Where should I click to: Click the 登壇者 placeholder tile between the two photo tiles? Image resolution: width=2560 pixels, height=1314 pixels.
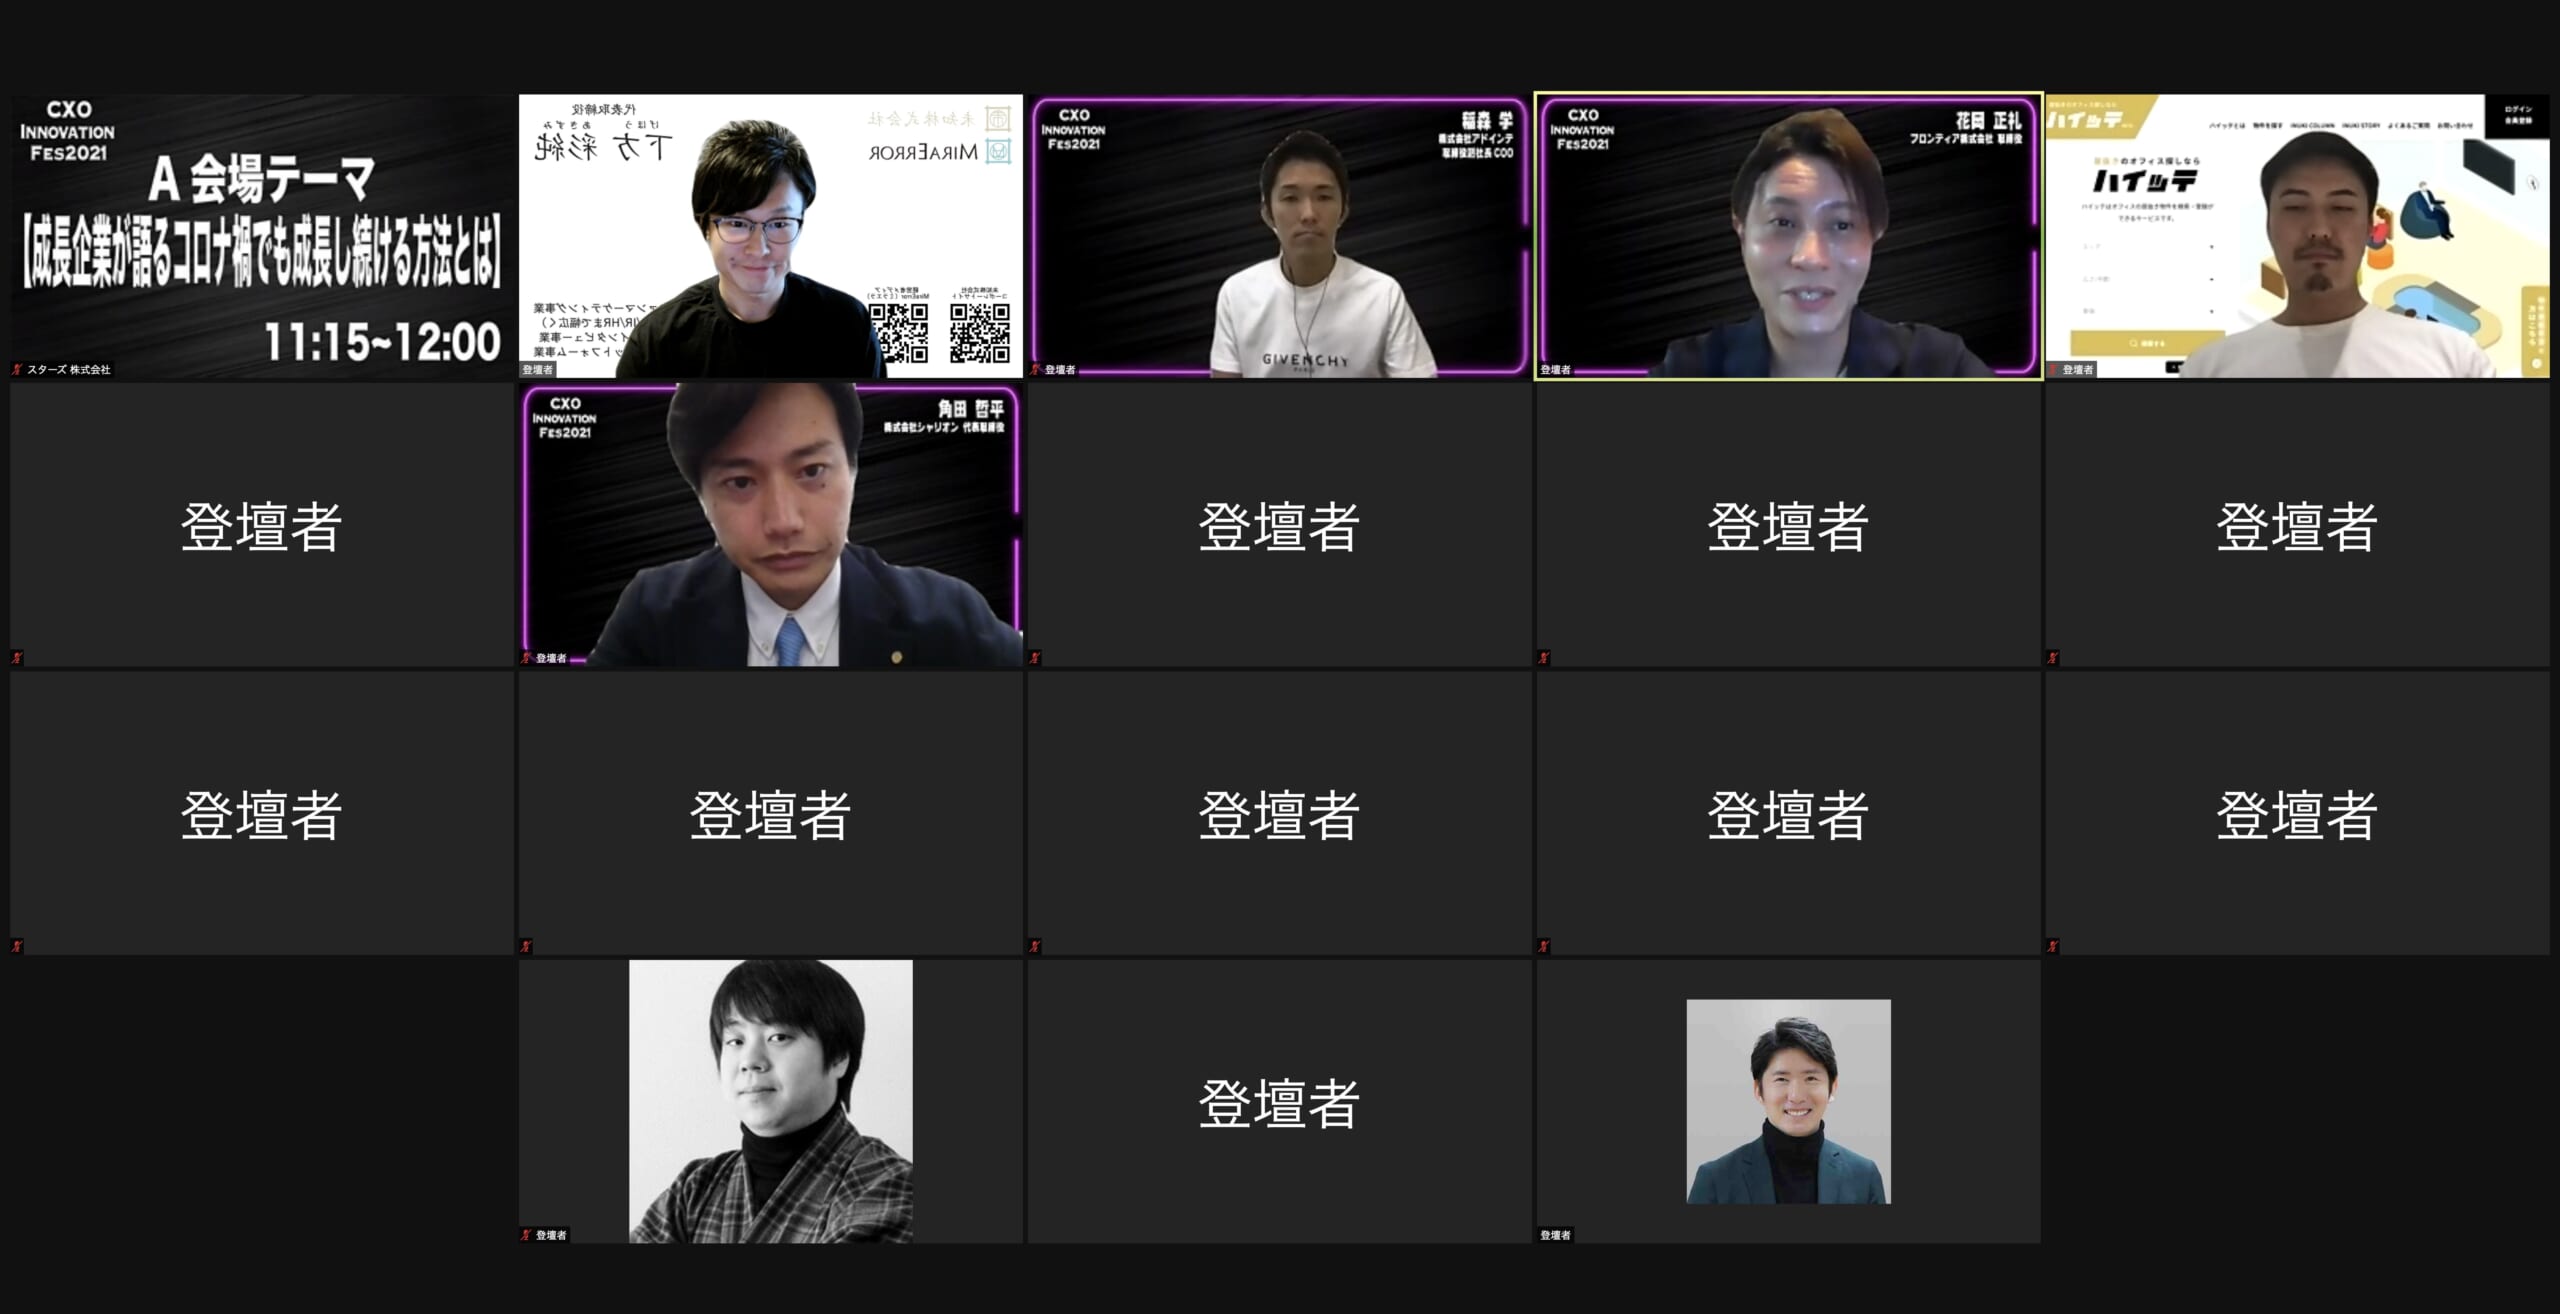(x=1279, y=1101)
